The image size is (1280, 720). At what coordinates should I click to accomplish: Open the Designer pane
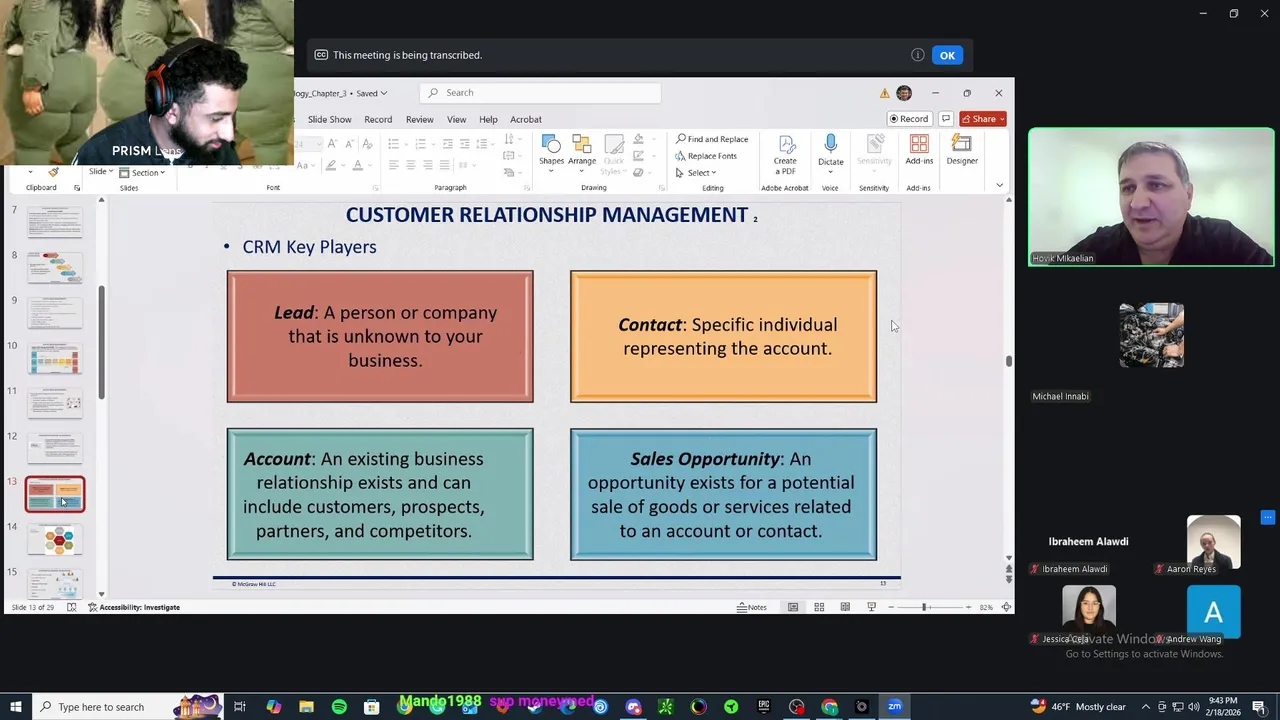click(962, 150)
